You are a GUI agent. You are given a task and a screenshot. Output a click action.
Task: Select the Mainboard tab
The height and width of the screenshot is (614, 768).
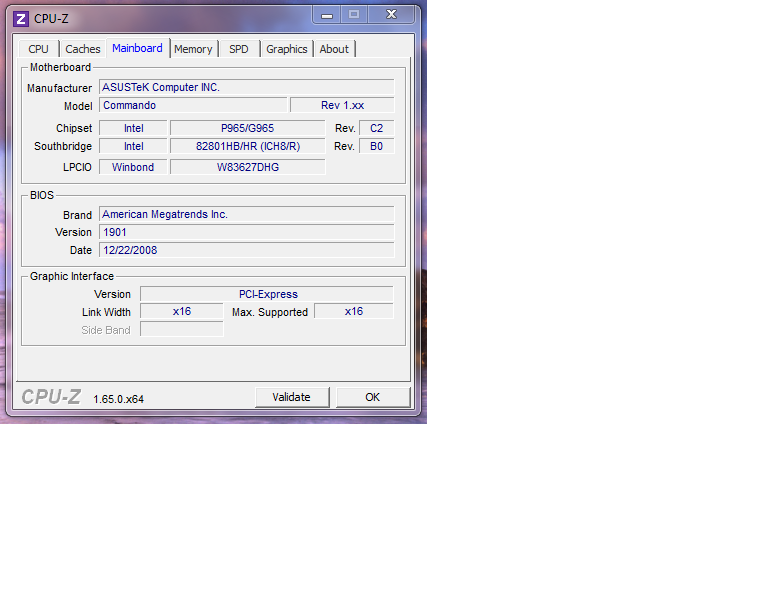click(137, 48)
